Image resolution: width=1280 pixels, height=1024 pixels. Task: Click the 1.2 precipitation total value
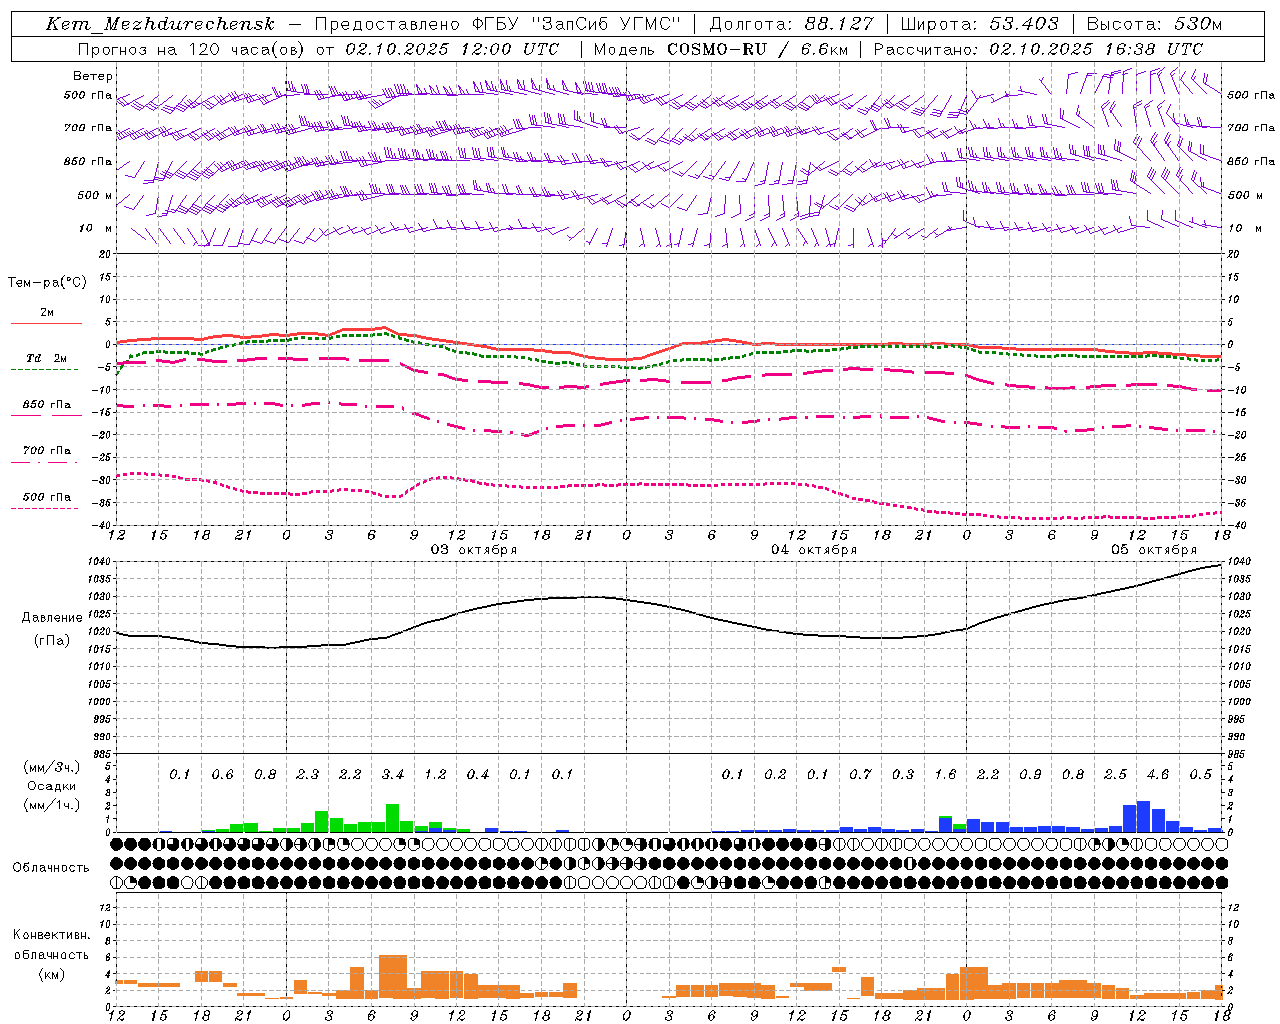pos(435,775)
